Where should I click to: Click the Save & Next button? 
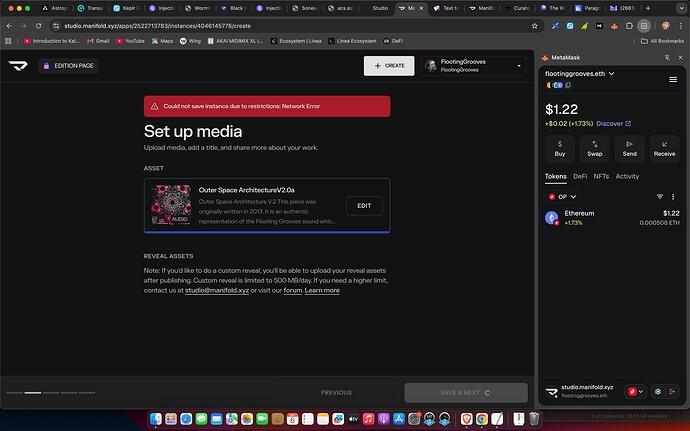[x=466, y=393]
